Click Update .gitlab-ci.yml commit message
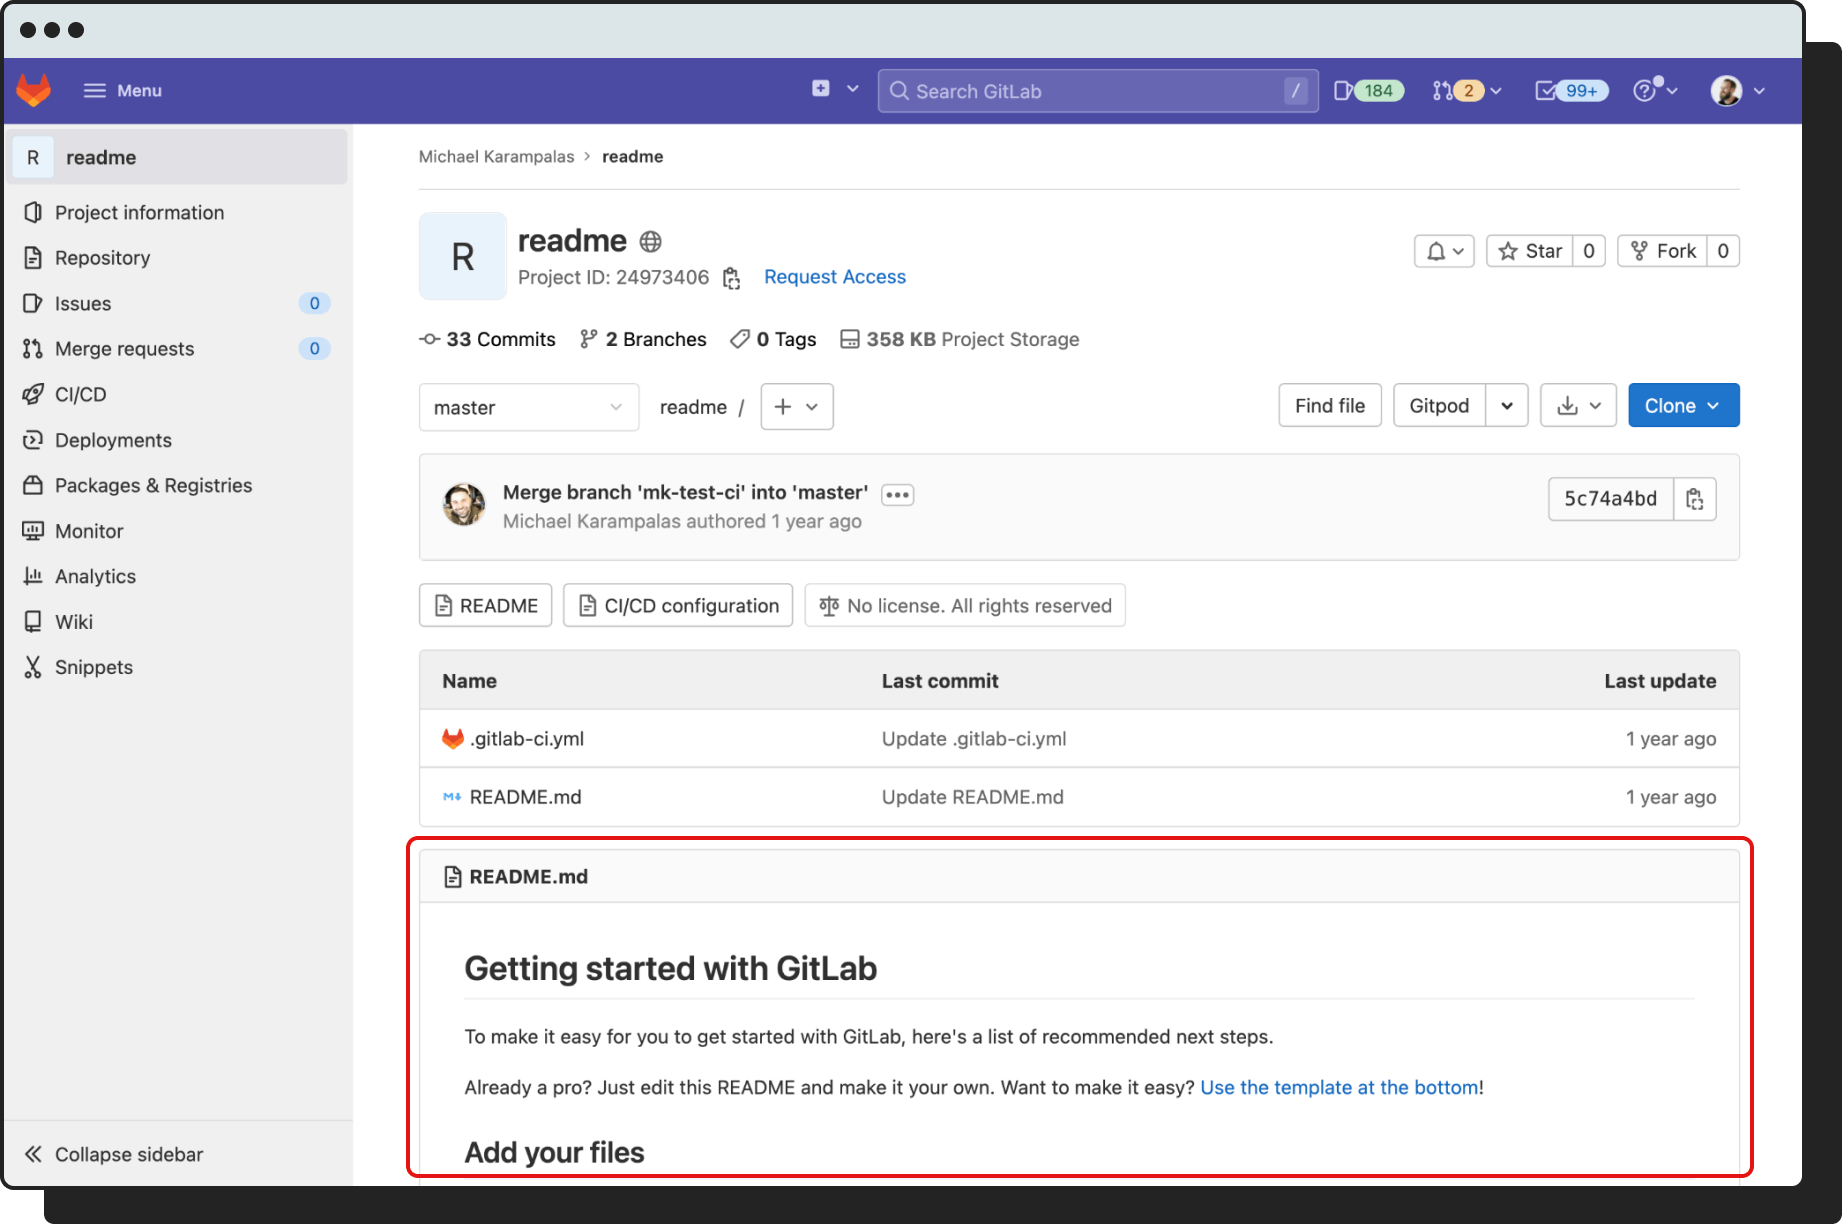Screen dimensions: 1842x1224 pos(974,739)
